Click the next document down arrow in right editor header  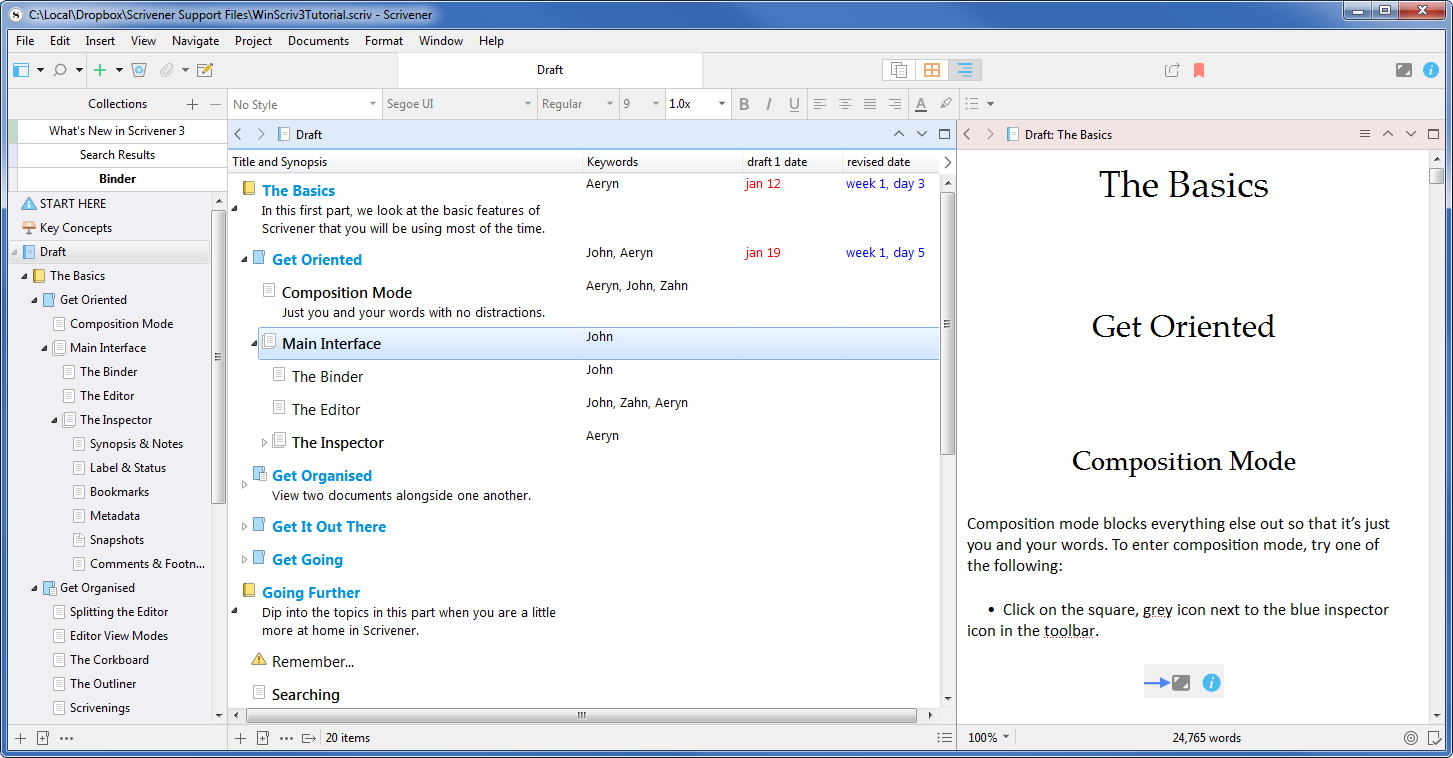click(x=1411, y=134)
